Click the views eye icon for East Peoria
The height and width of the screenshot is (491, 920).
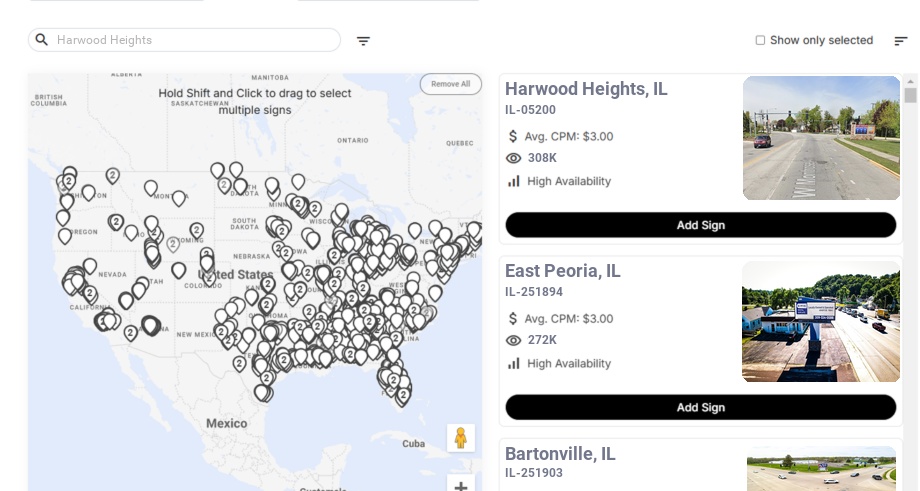(514, 340)
